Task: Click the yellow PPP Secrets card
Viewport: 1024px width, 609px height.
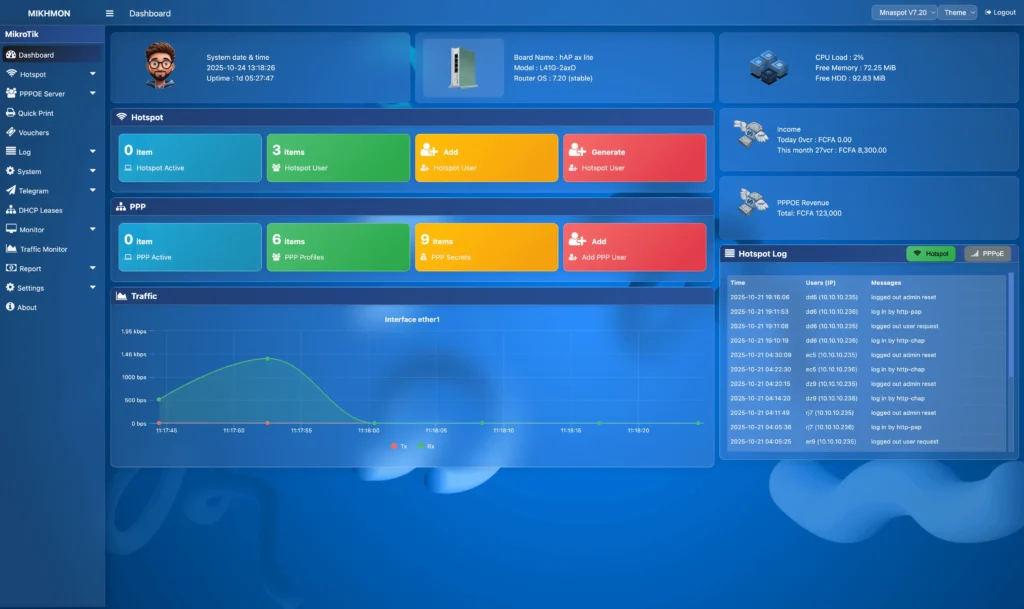Action: 485,248
